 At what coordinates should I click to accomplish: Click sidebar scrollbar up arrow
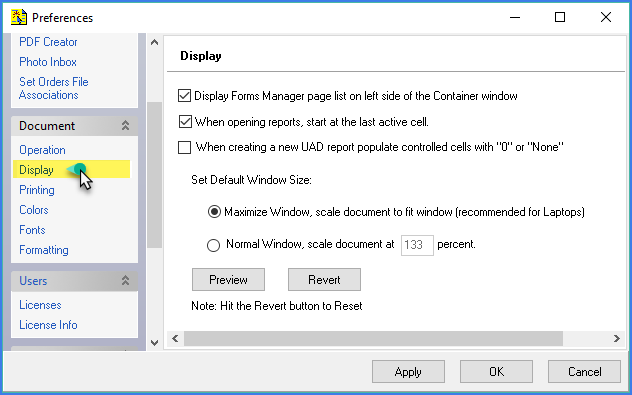[x=154, y=42]
